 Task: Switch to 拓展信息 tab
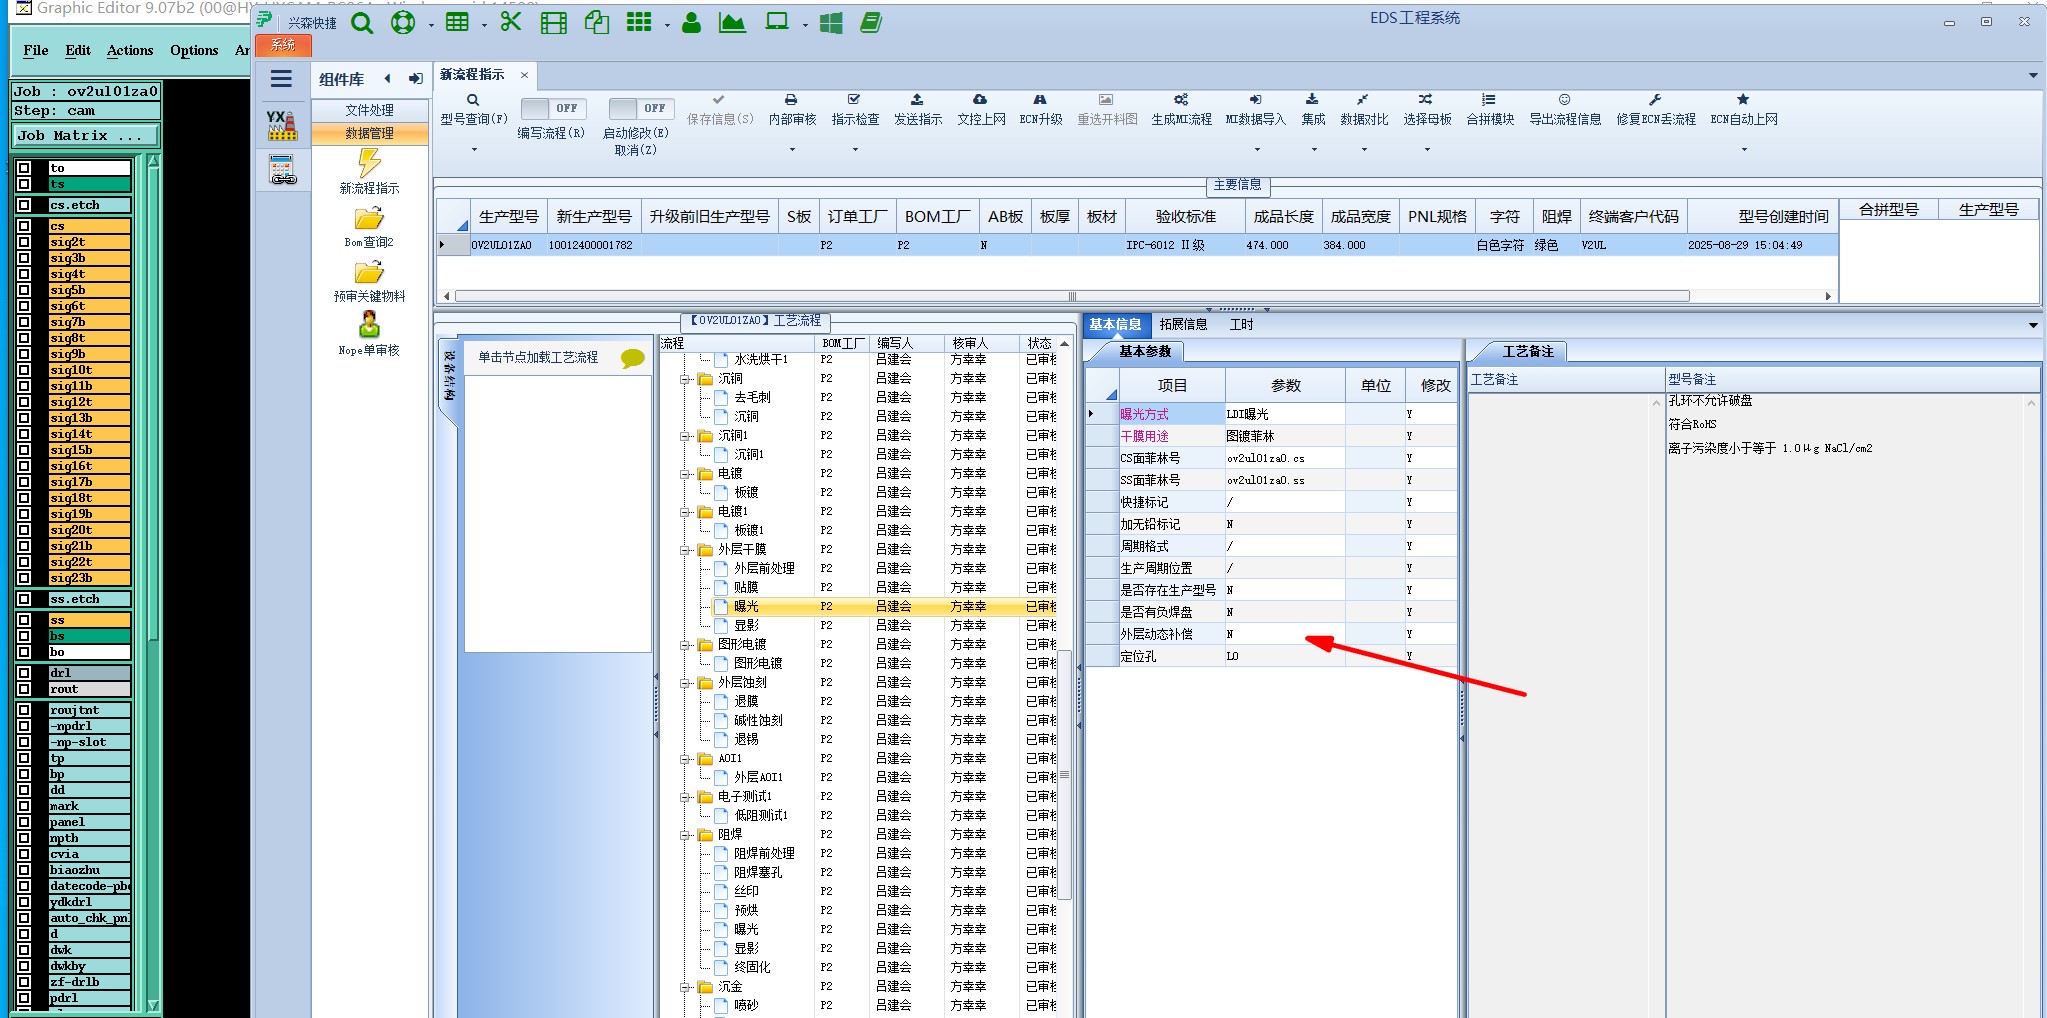(x=1183, y=324)
